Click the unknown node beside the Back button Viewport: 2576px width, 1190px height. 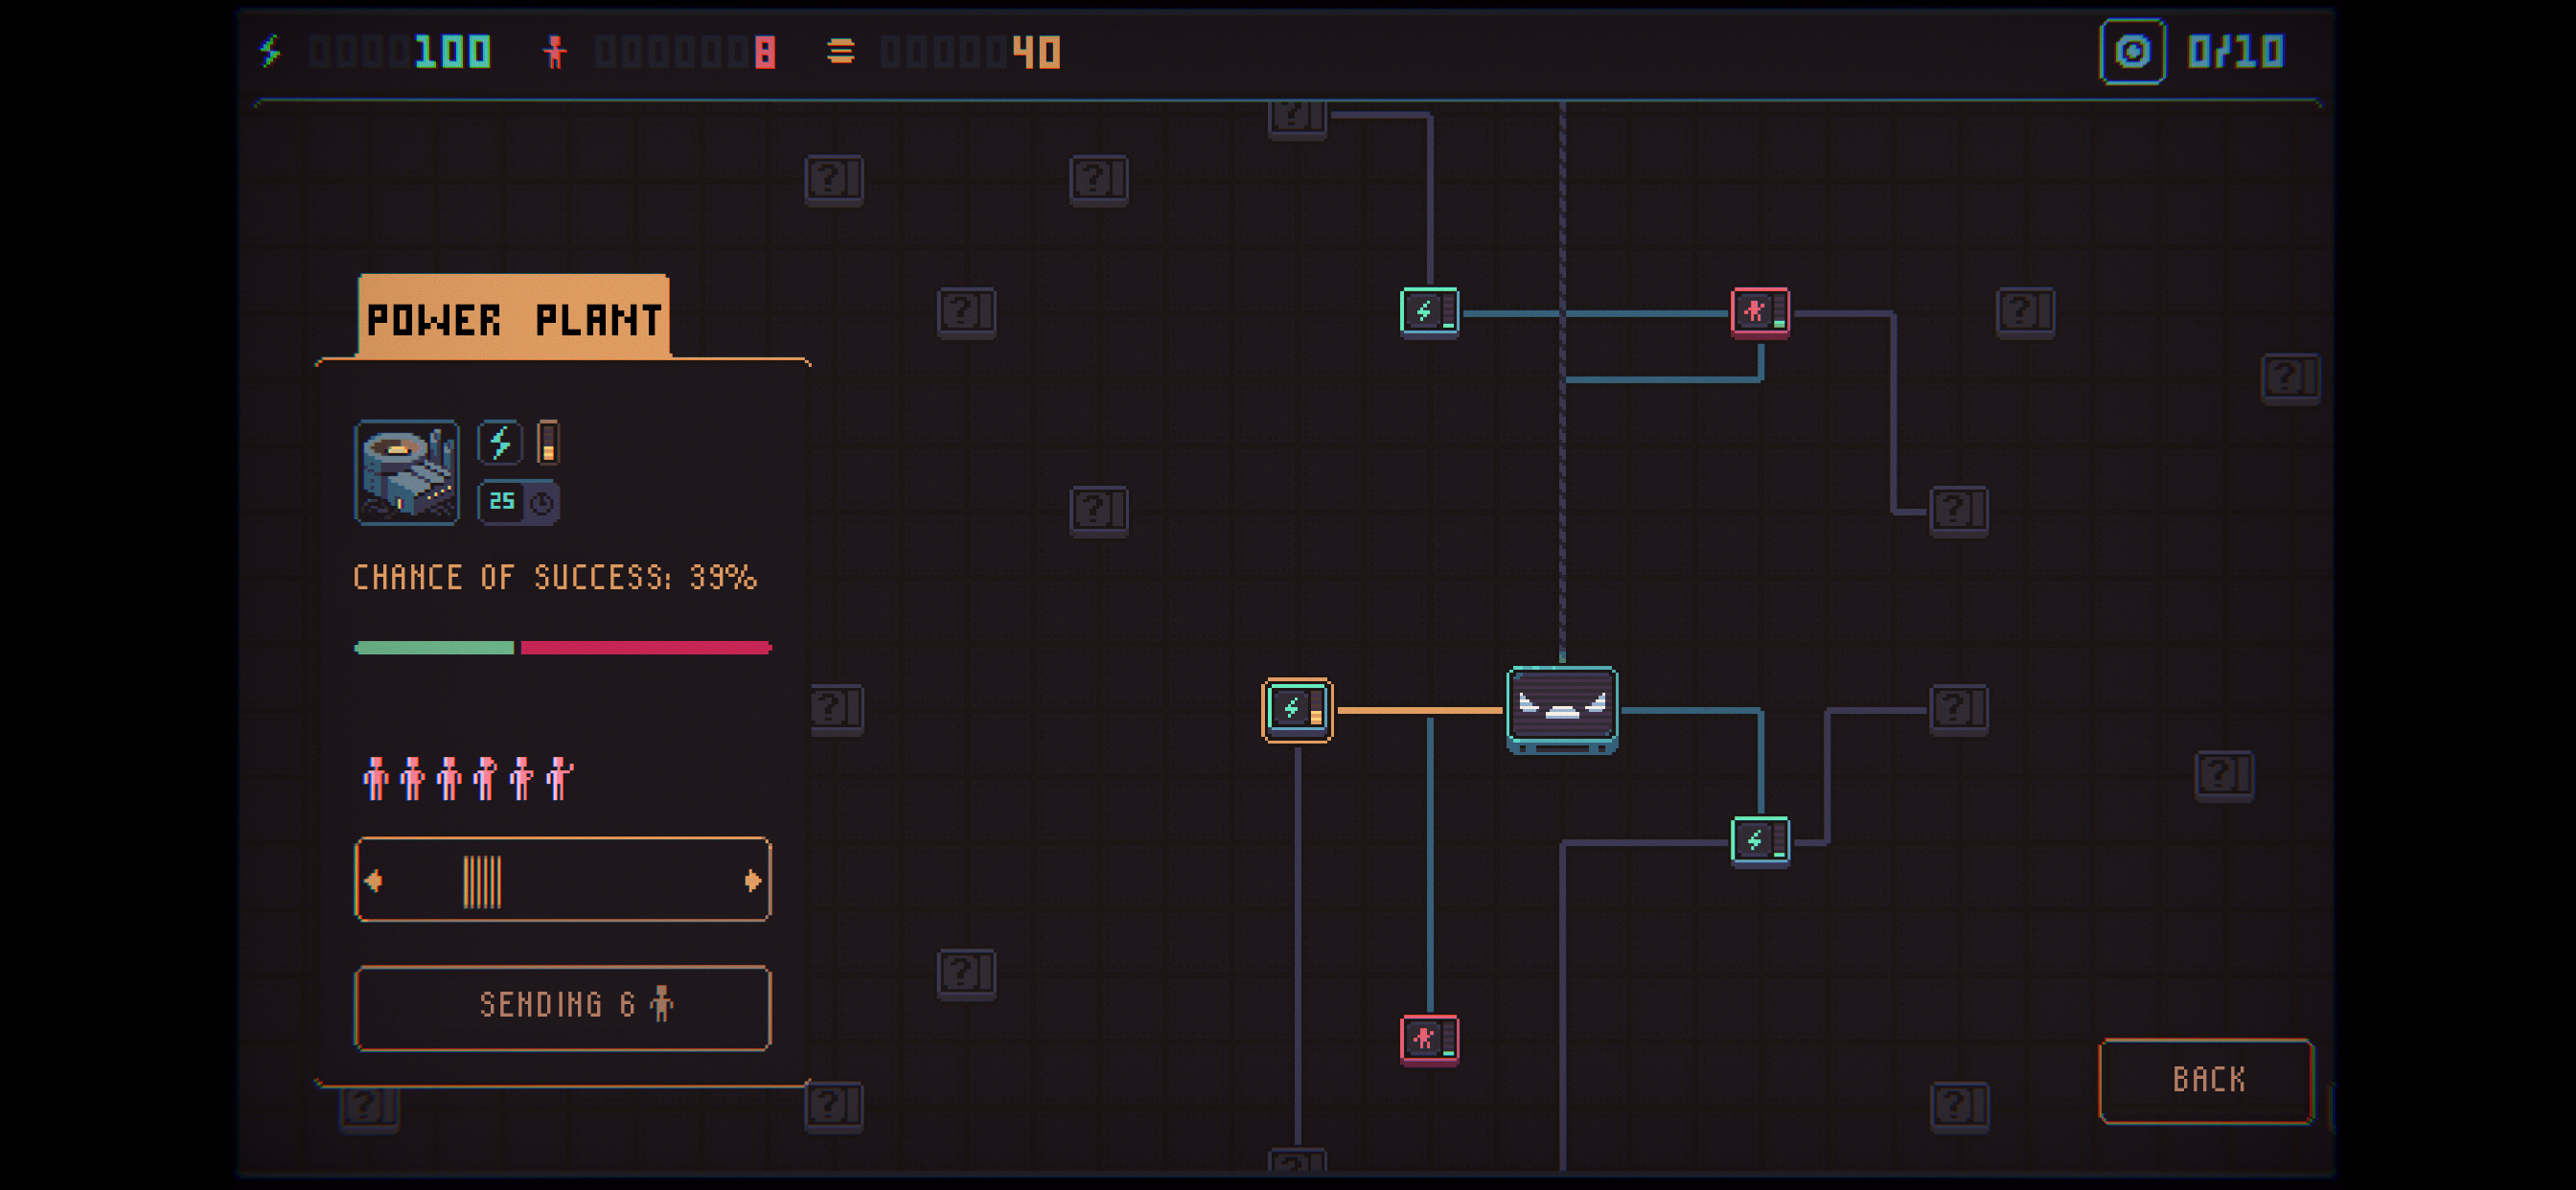[1958, 1106]
